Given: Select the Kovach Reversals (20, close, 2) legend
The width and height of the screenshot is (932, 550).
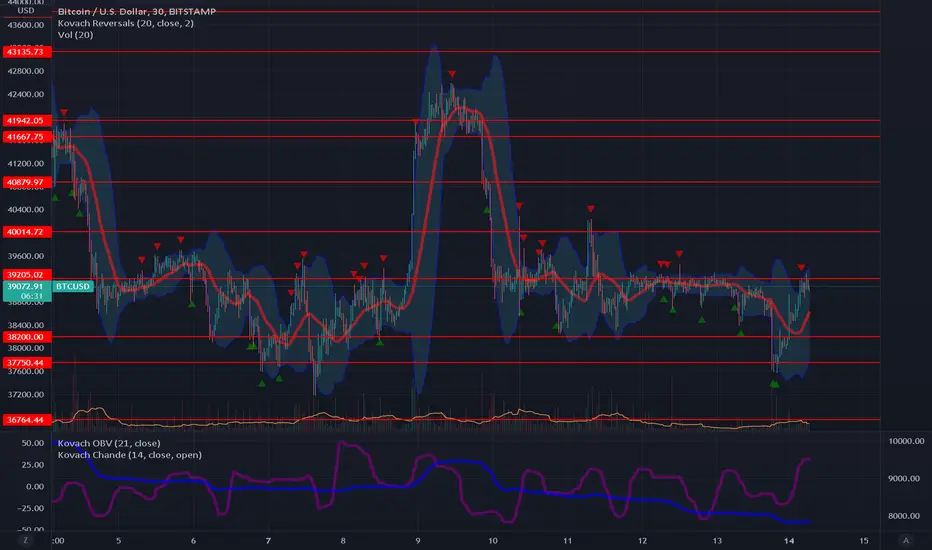Looking at the screenshot, I should pos(125,23).
